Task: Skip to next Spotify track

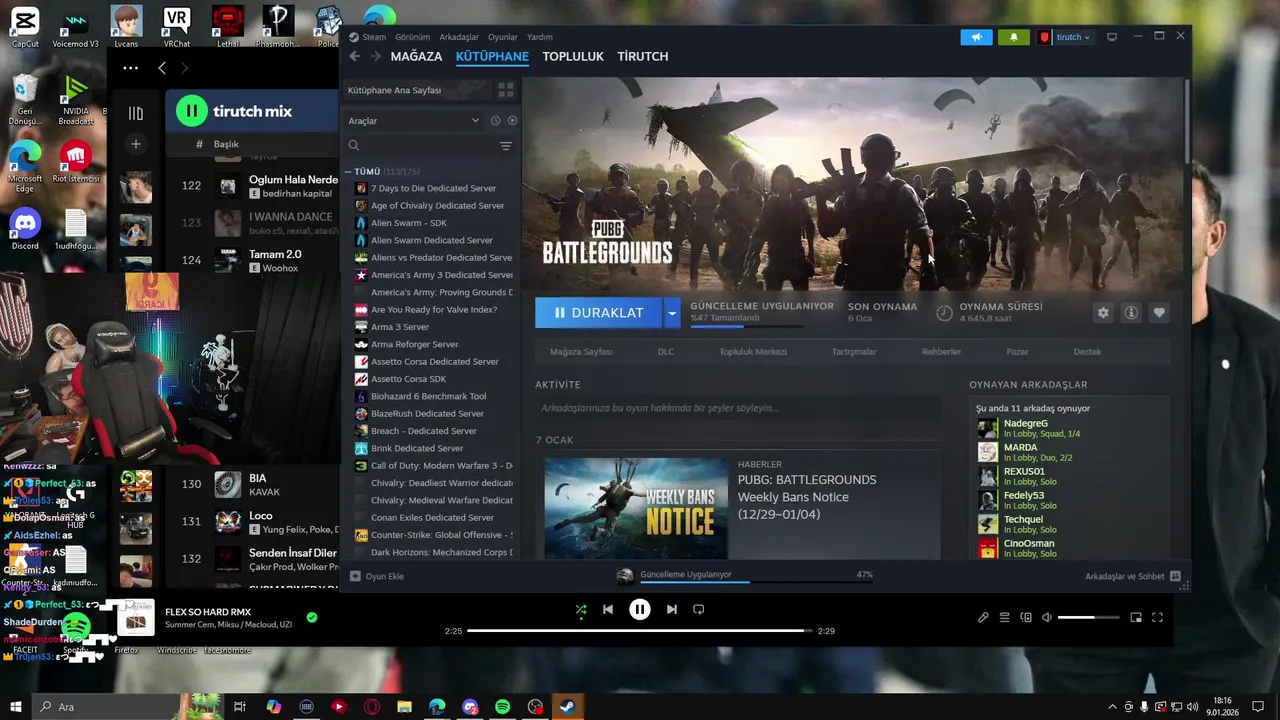Action: [672, 609]
